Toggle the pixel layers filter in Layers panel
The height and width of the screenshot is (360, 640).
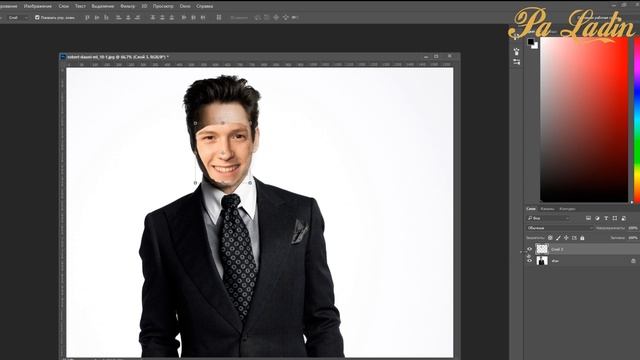pyautogui.click(x=588, y=218)
